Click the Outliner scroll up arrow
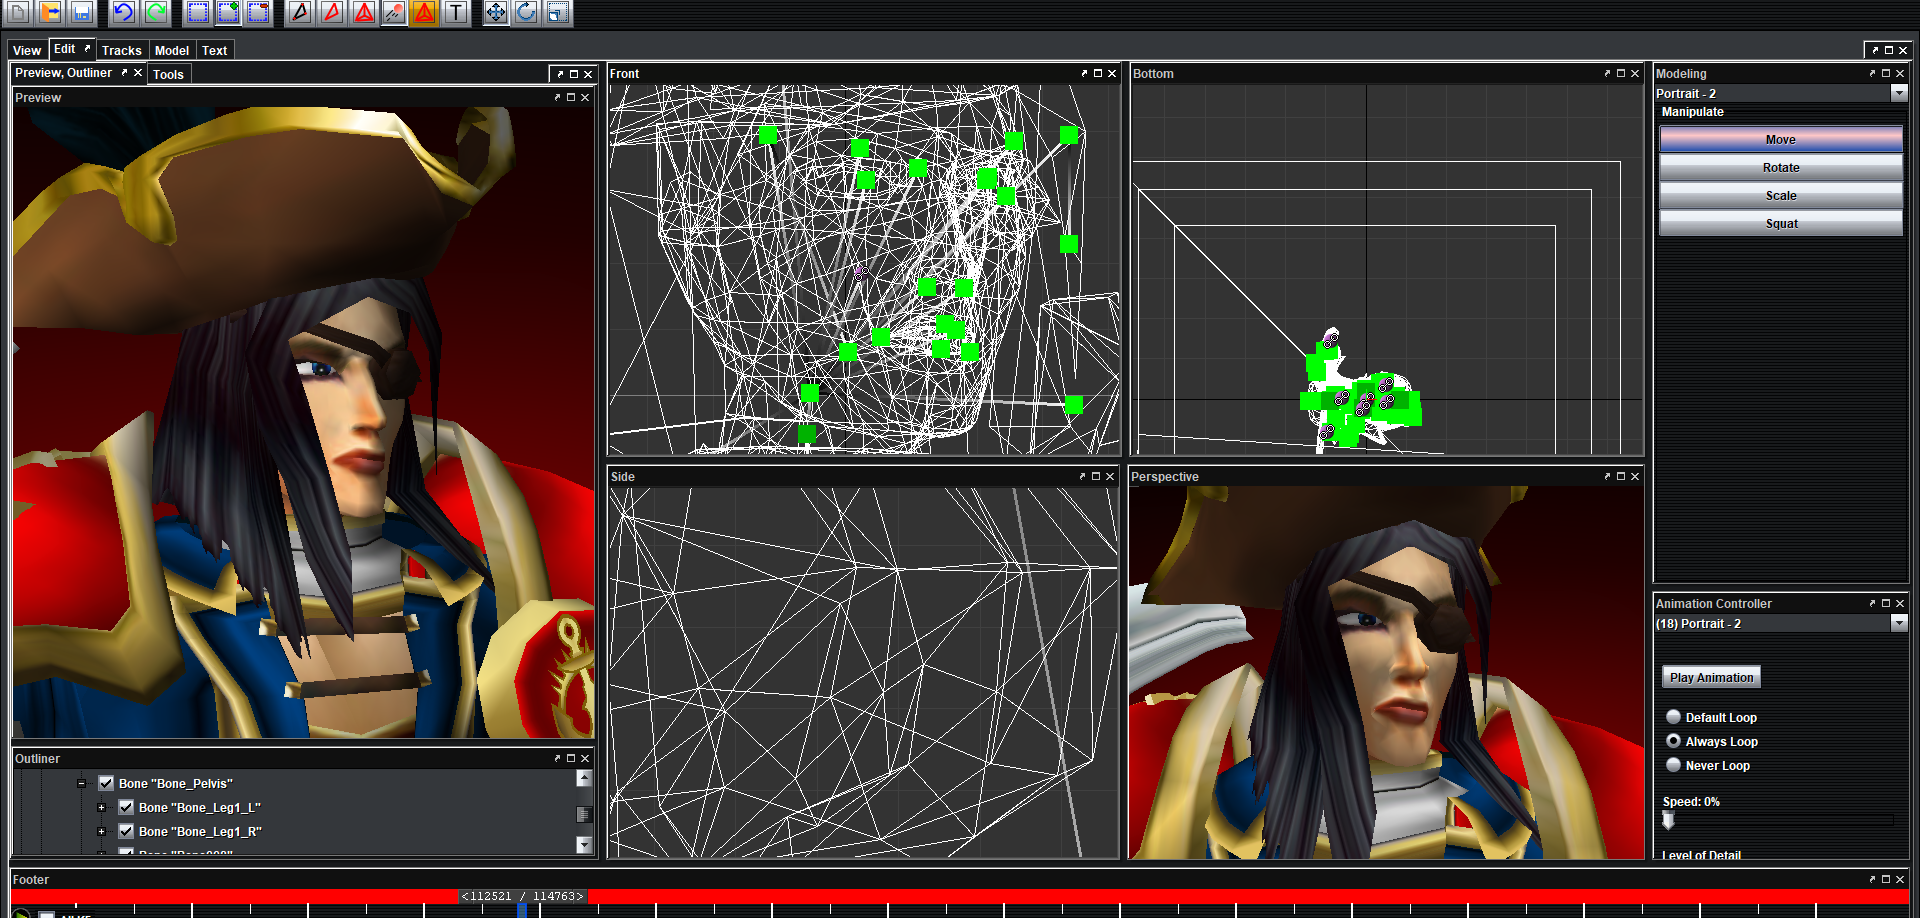This screenshot has height=918, width=1920. pyautogui.click(x=584, y=778)
